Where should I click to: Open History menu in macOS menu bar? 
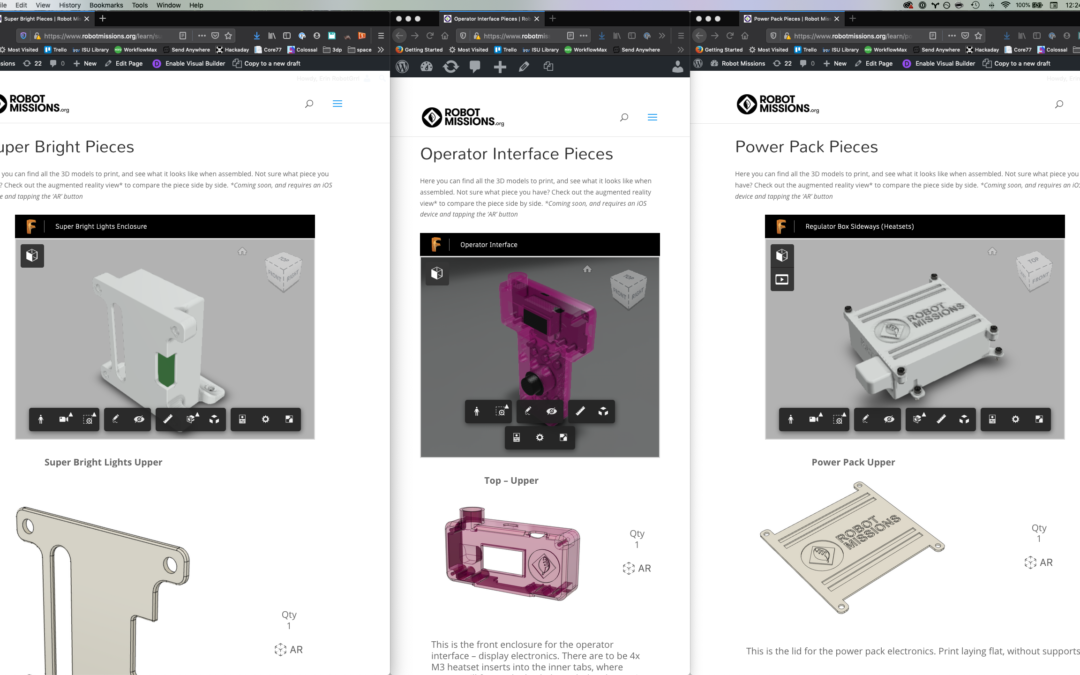pyautogui.click(x=70, y=5)
